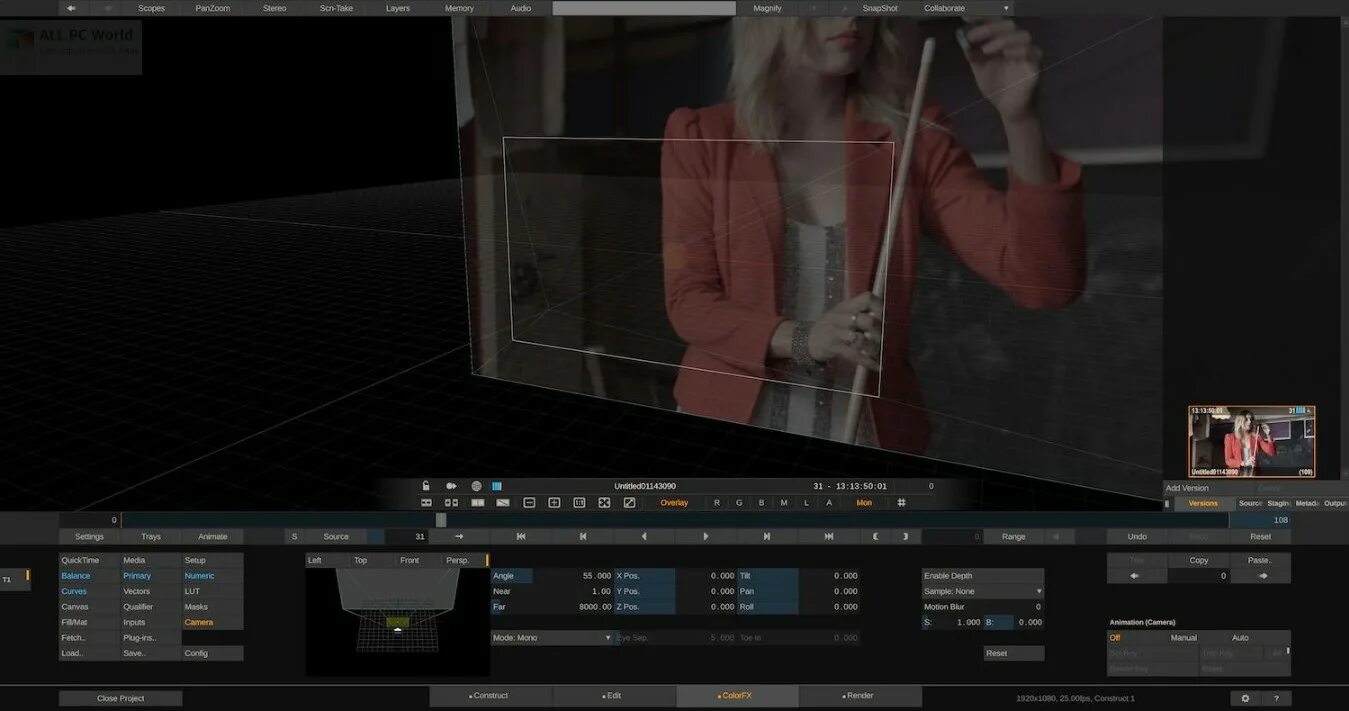
Task: Toggle Enable Depth
Action: (x=983, y=576)
